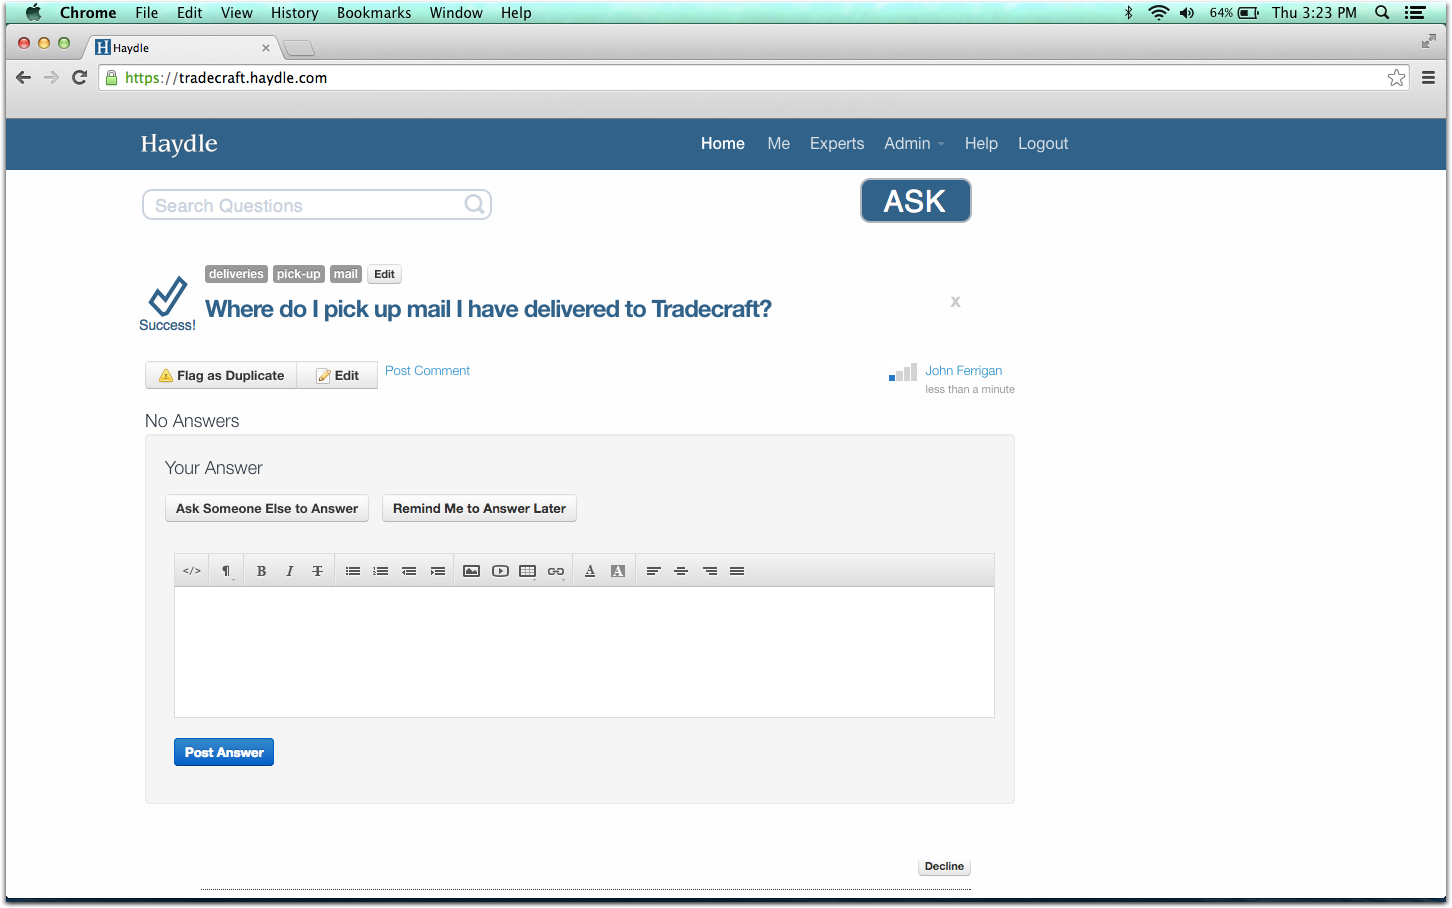Apply strikethrough formatting in editor
The image size is (1452, 908).
coord(317,571)
